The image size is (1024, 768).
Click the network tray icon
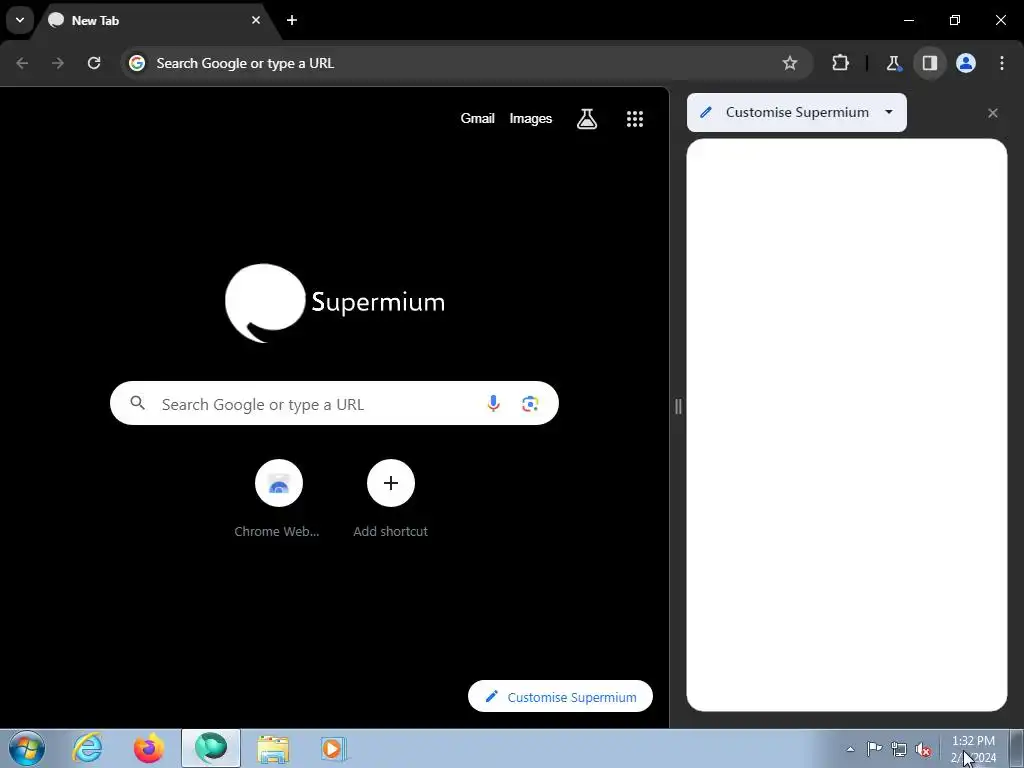[x=899, y=749]
